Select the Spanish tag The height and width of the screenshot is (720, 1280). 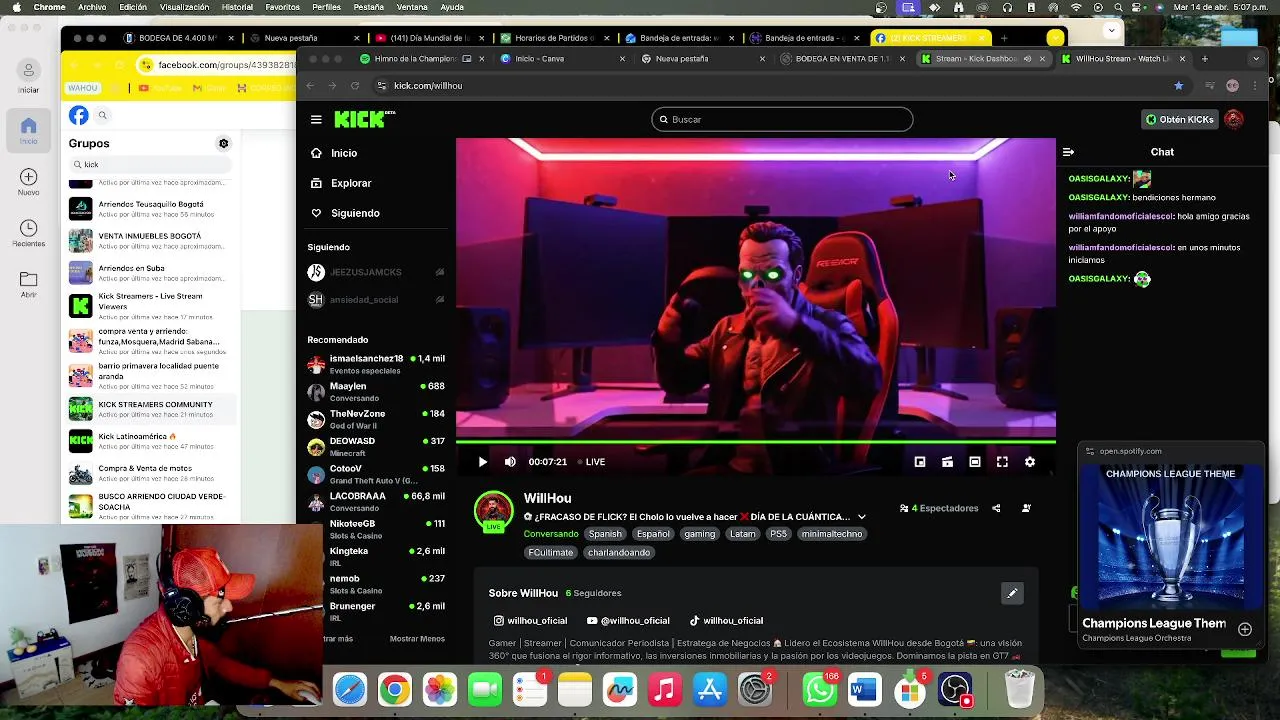(605, 534)
